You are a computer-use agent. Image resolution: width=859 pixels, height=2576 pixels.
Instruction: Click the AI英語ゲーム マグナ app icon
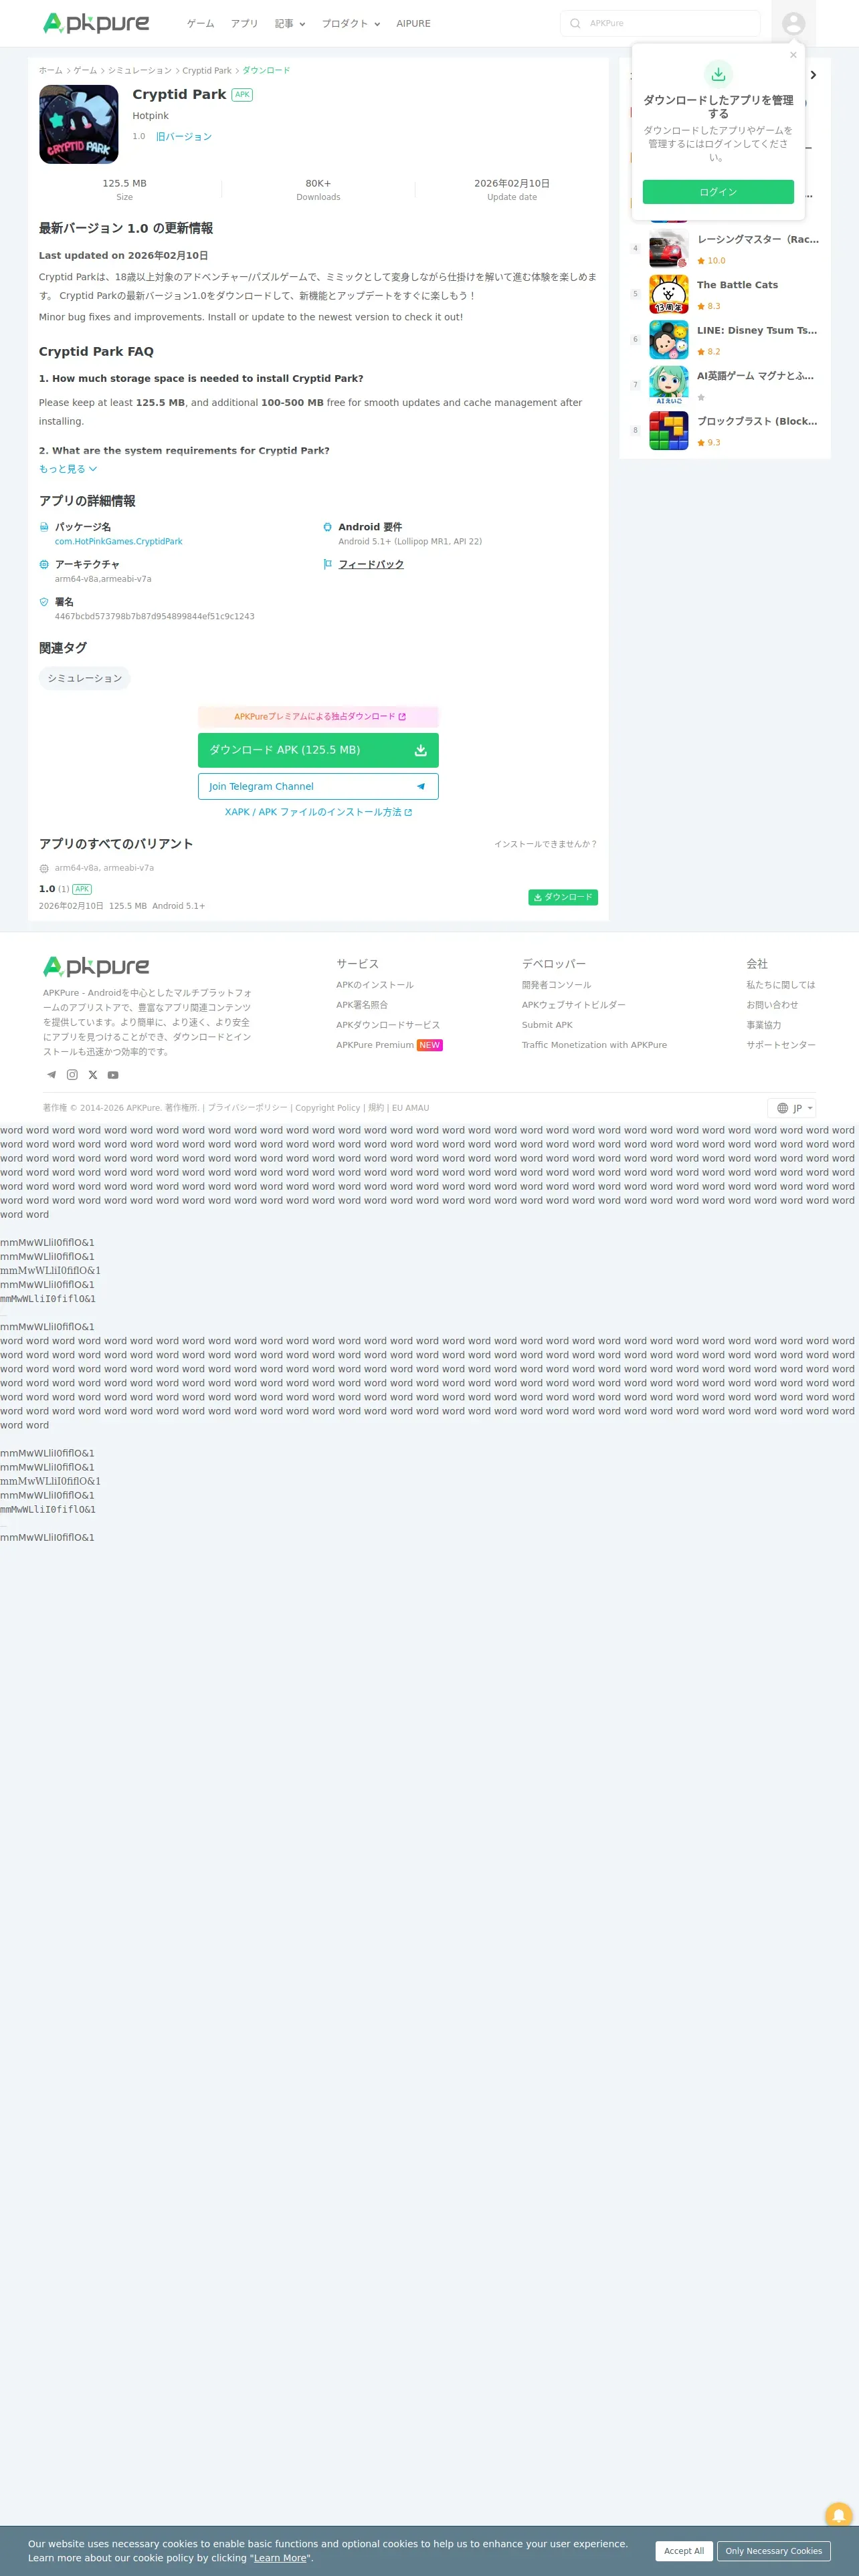668,385
